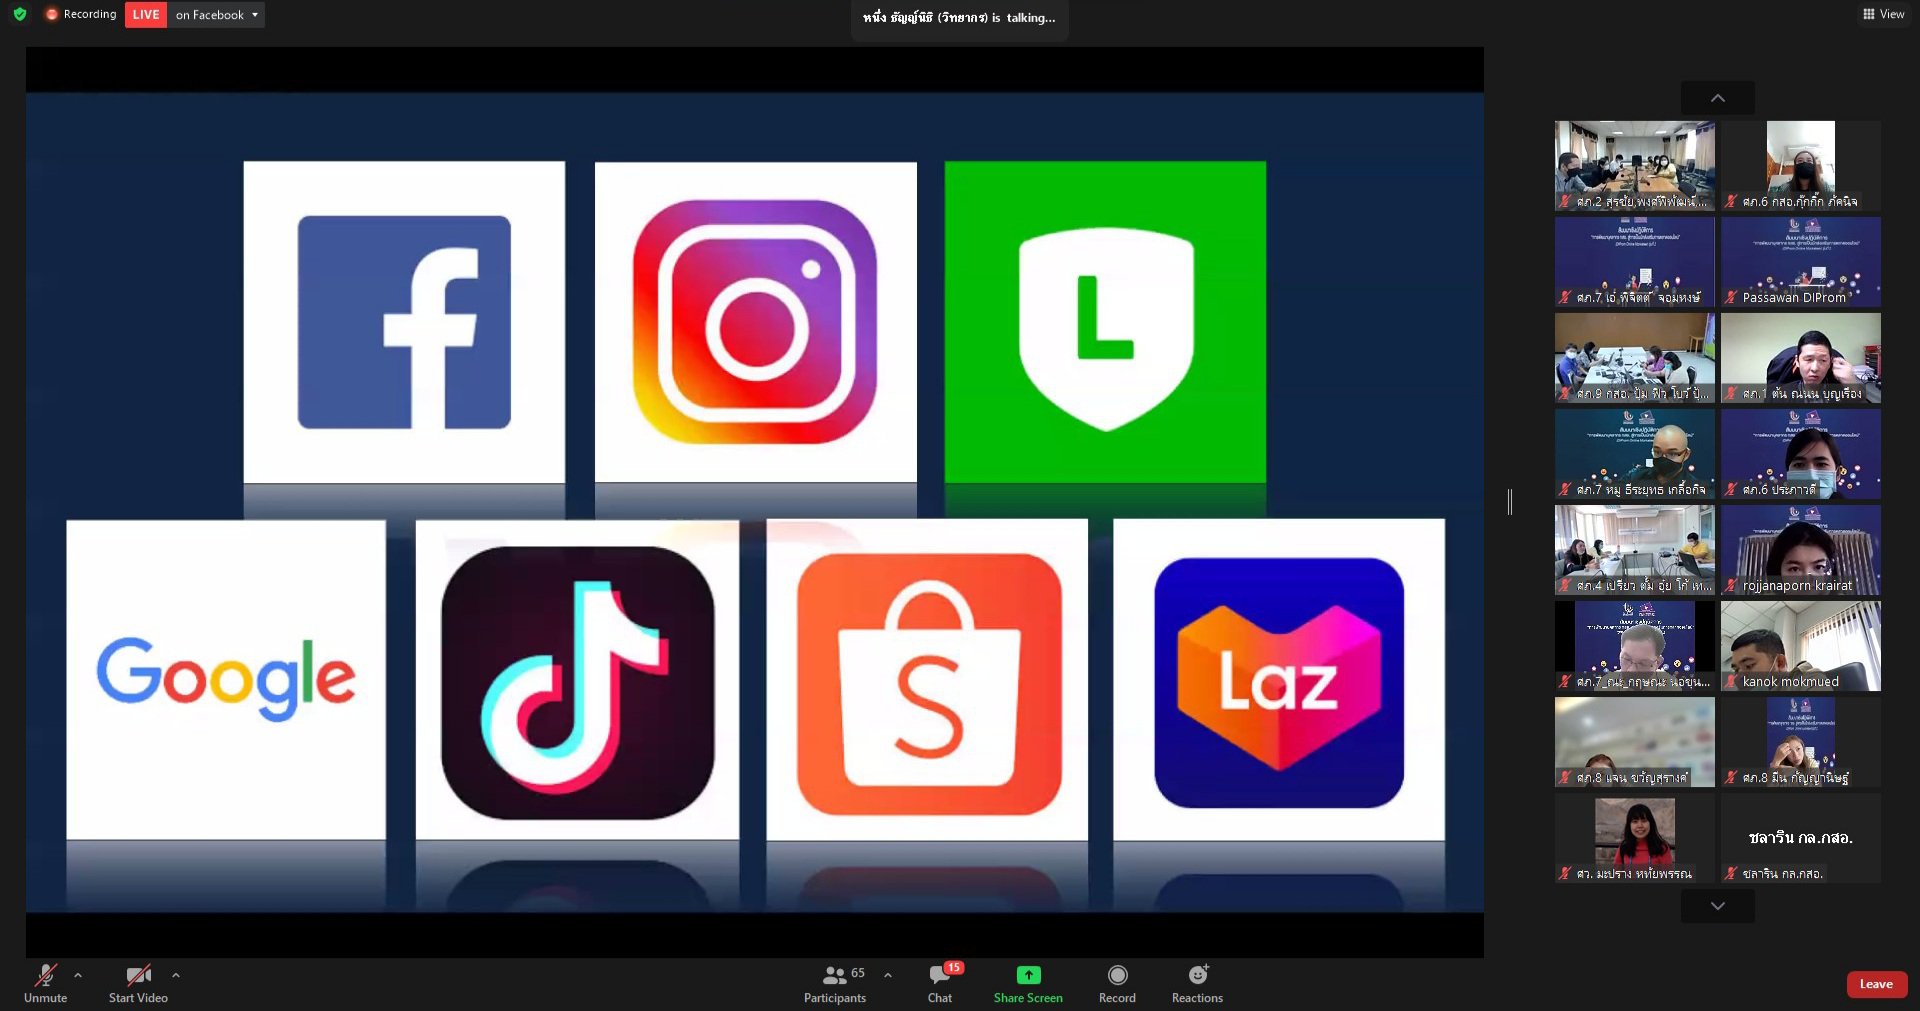Click the TikTok logo tile
Image resolution: width=1920 pixels, height=1011 pixels.
pos(577,680)
